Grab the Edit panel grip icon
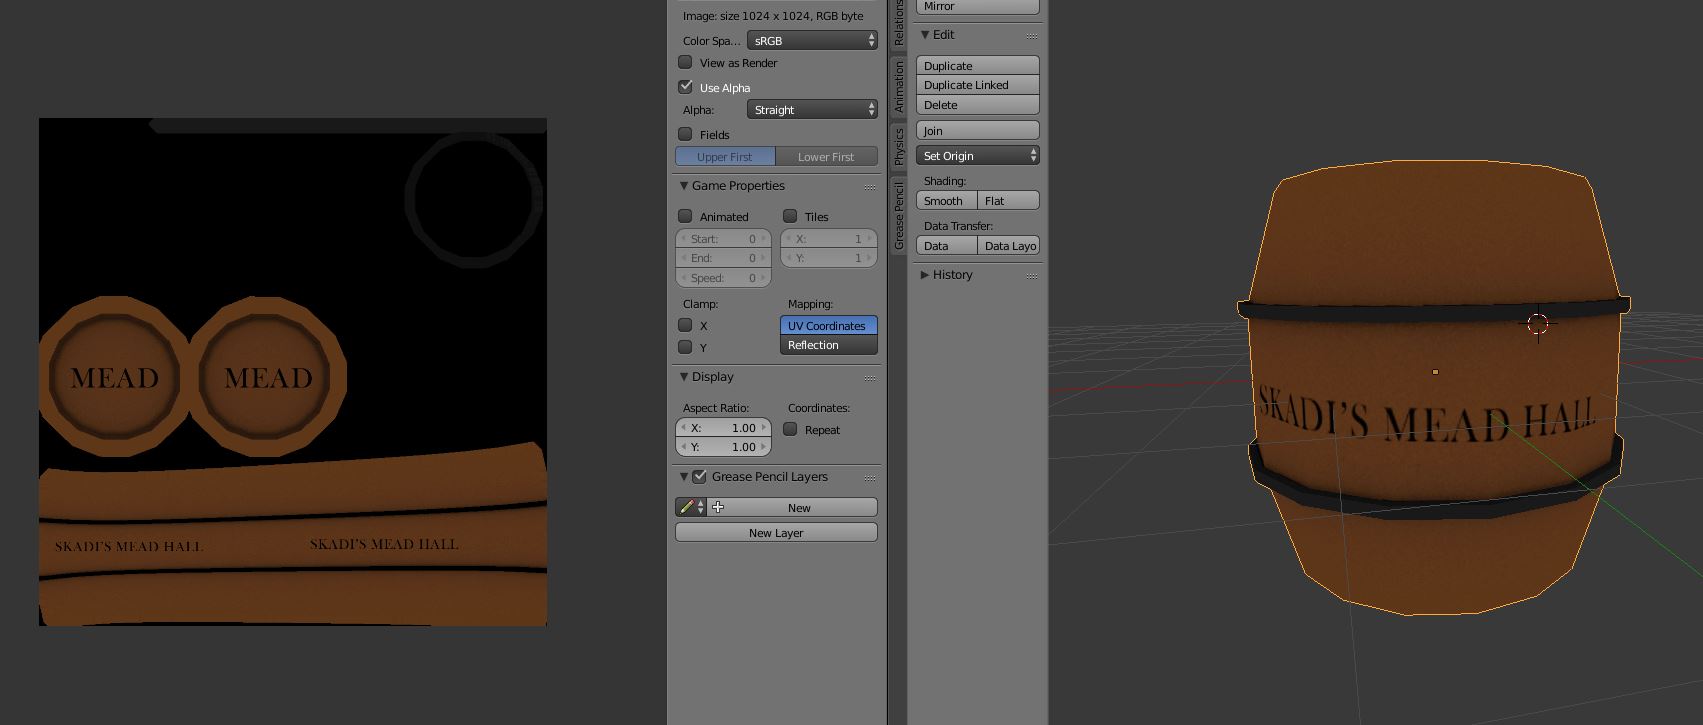The width and height of the screenshot is (1703, 725). pos(1032,36)
